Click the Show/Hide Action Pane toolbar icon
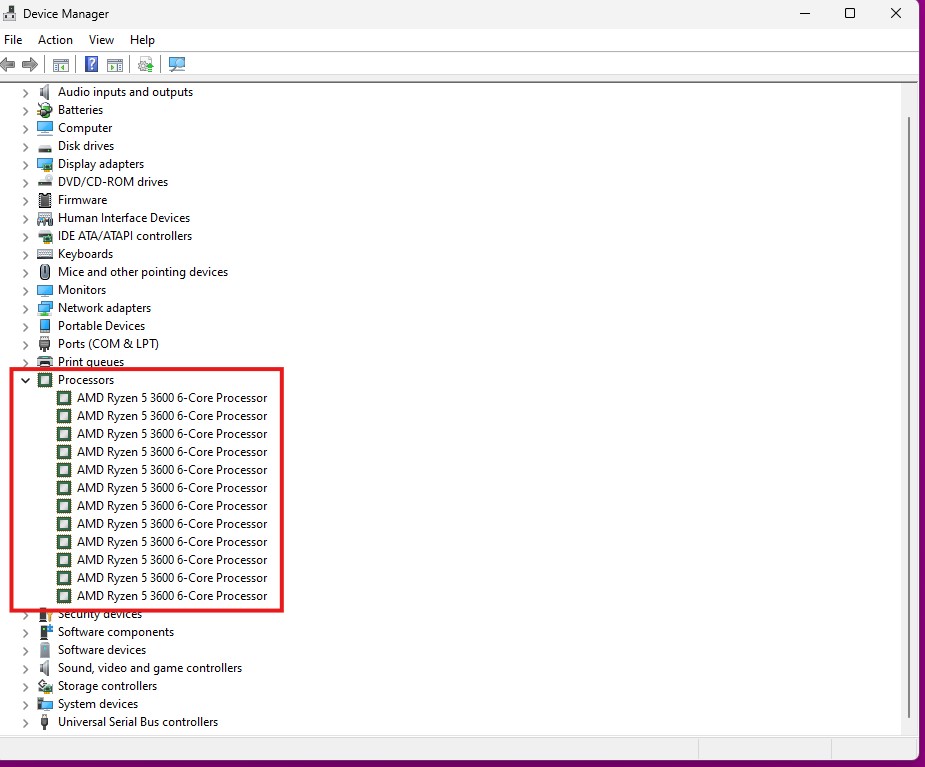Image resolution: width=925 pixels, height=767 pixels. point(115,65)
